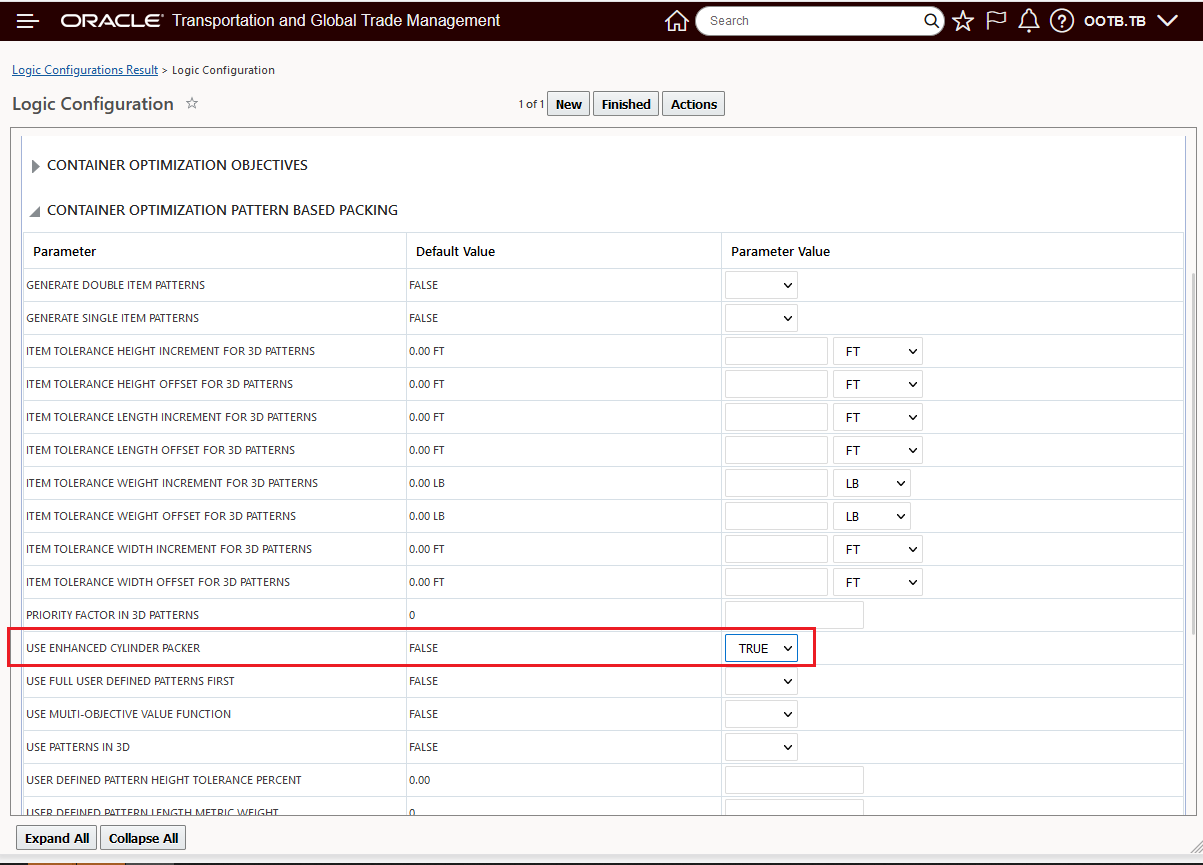This screenshot has height=865, width=1203.
Task: Open FT unit dropdown for Width Increment
Action: pyautogui.click(x=878, y=549)
